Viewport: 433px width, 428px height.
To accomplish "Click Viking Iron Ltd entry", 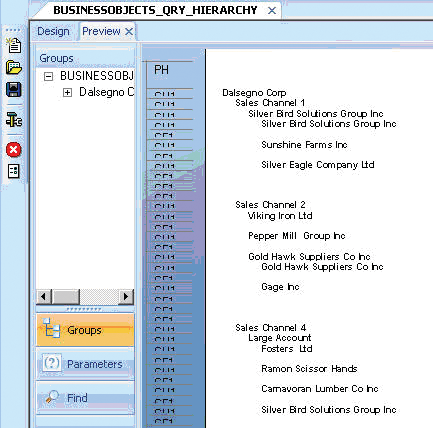I will pos(280,216).
